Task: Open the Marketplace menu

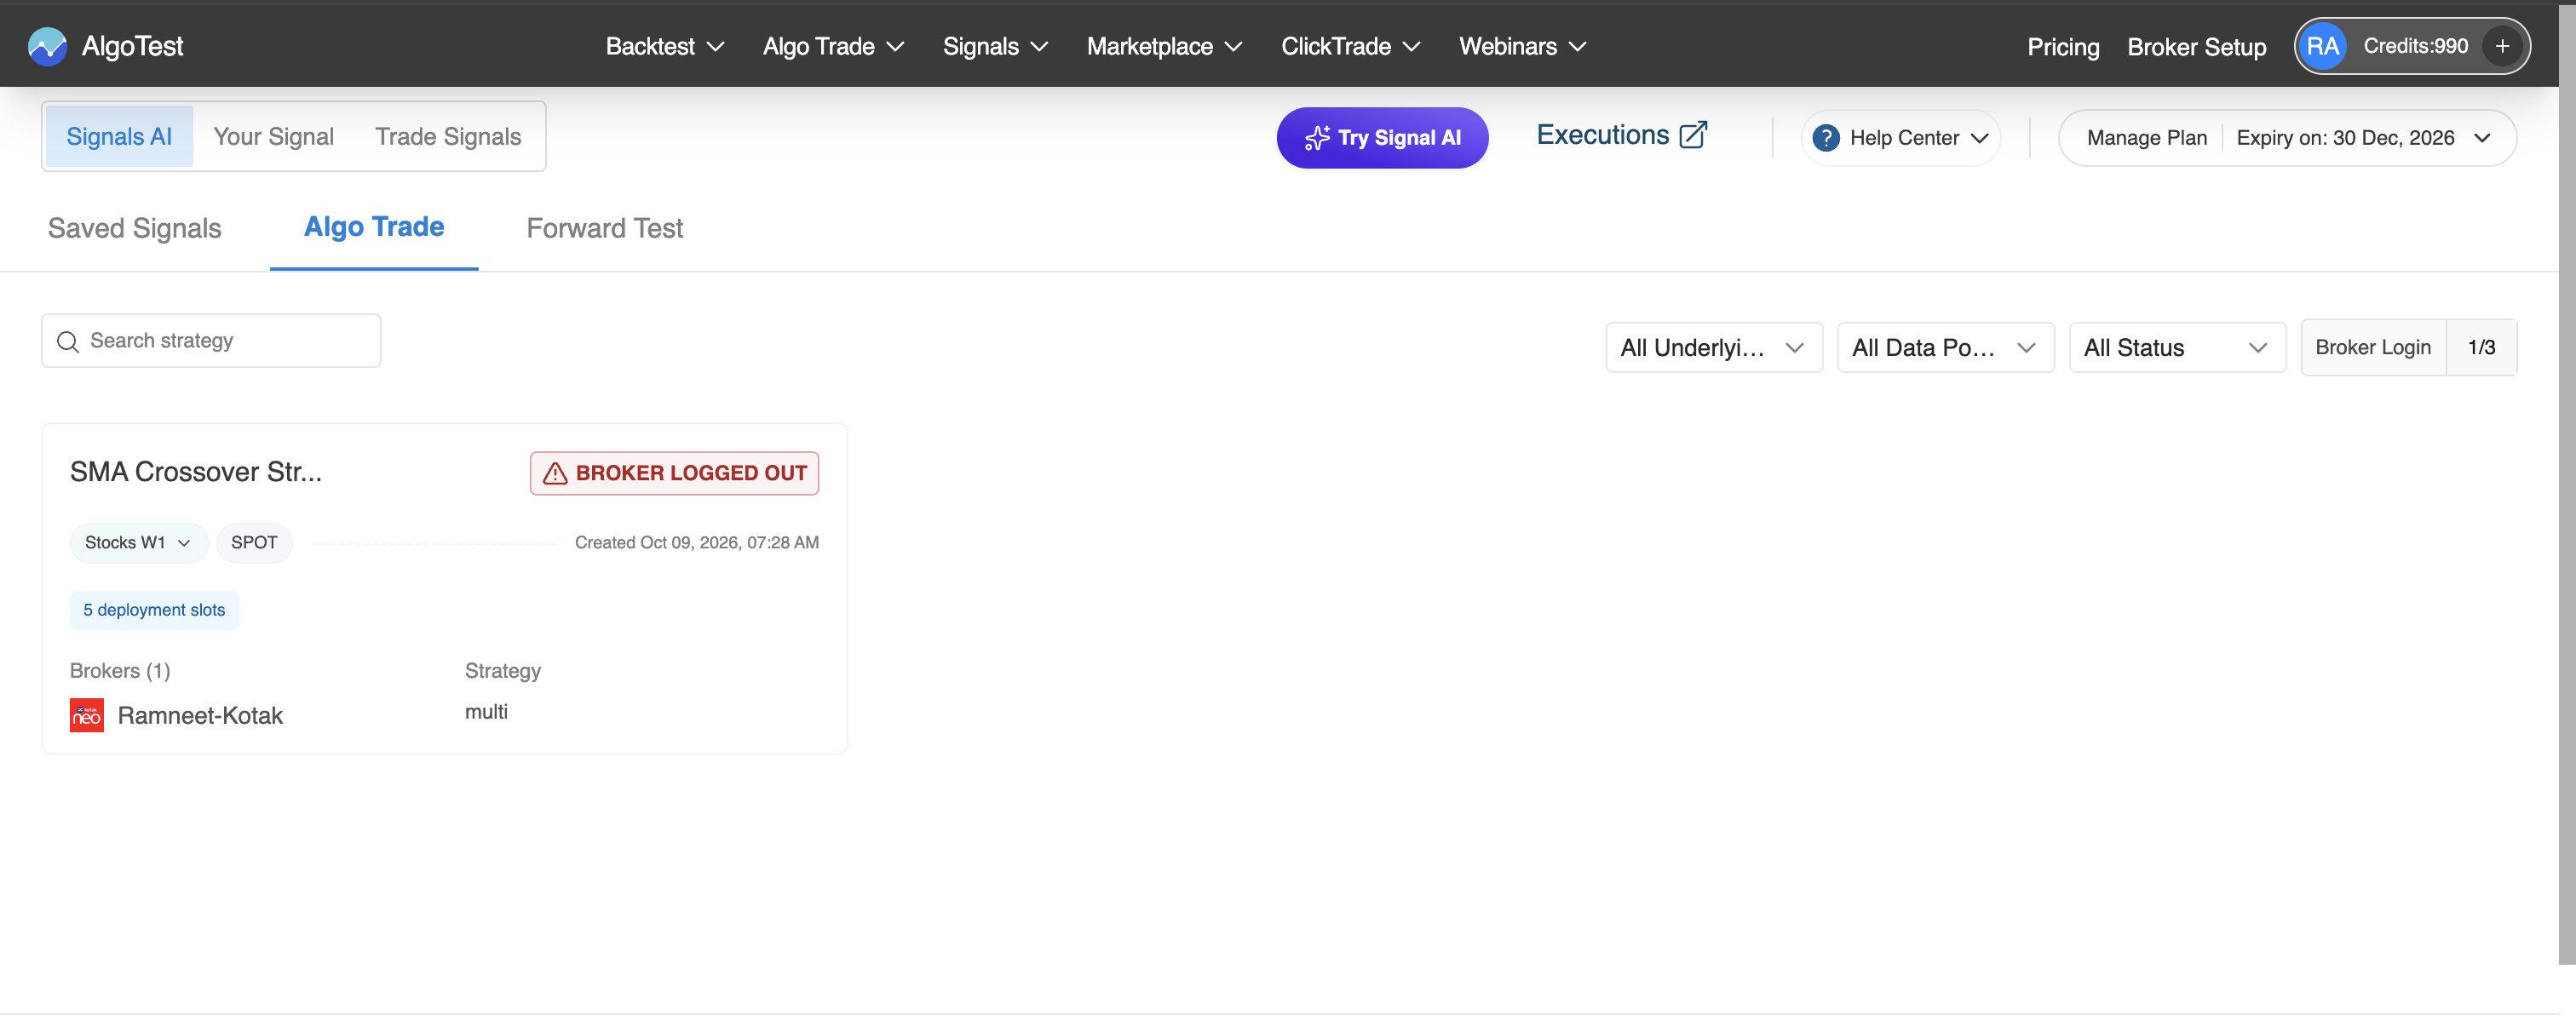Action: (x=1164, y=46)
